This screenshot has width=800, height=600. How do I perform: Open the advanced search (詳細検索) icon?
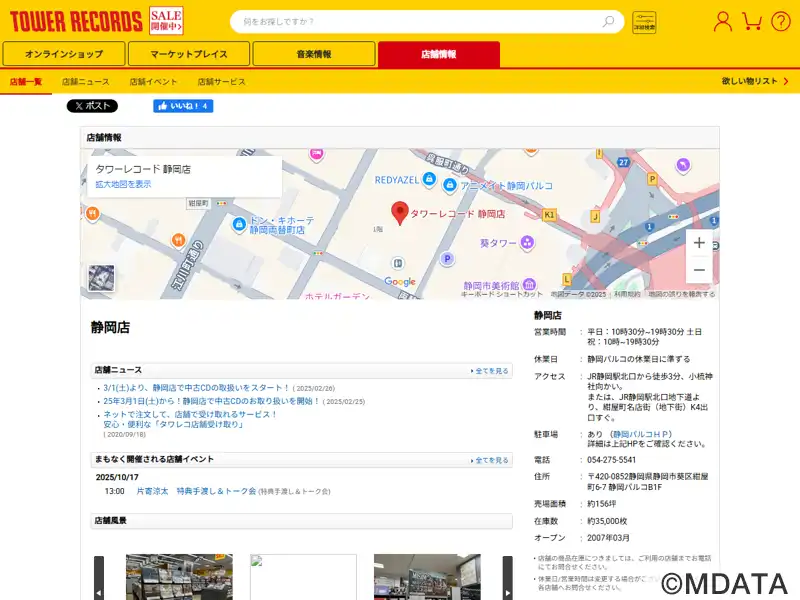pos(644,22)
